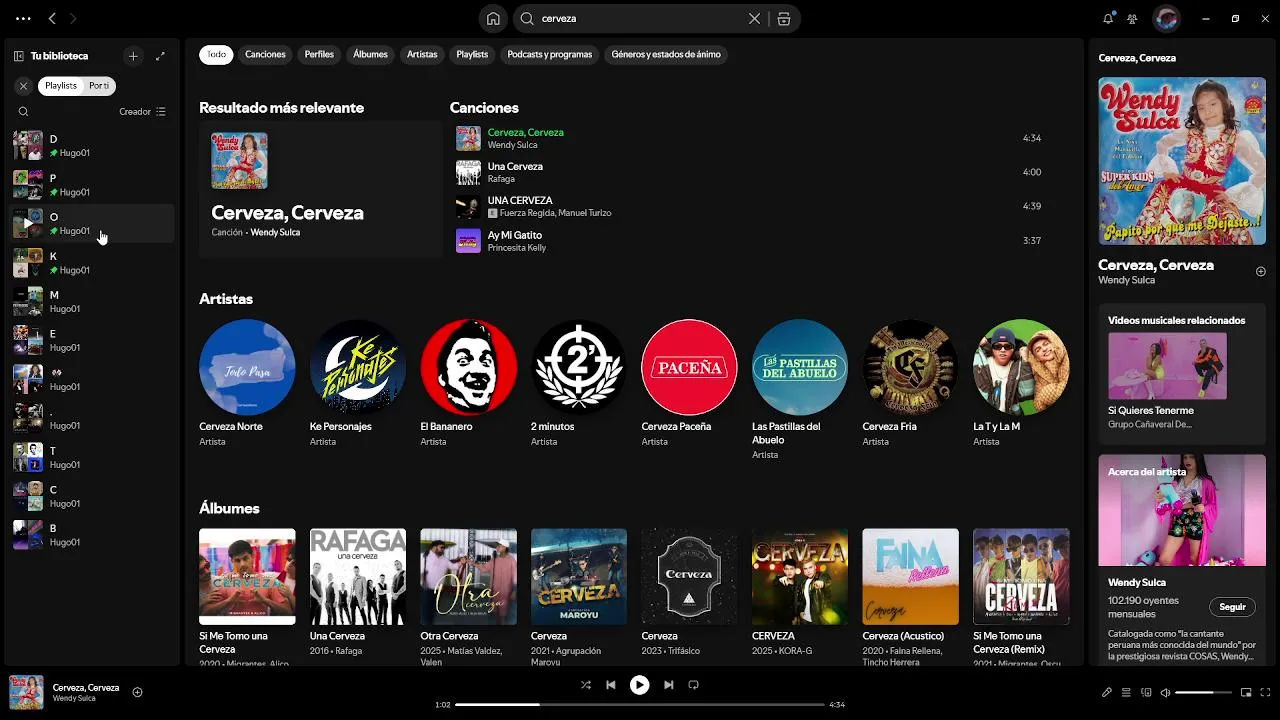Select the Álbumes filter tab
1280x720 pixels.
[370, 55]
